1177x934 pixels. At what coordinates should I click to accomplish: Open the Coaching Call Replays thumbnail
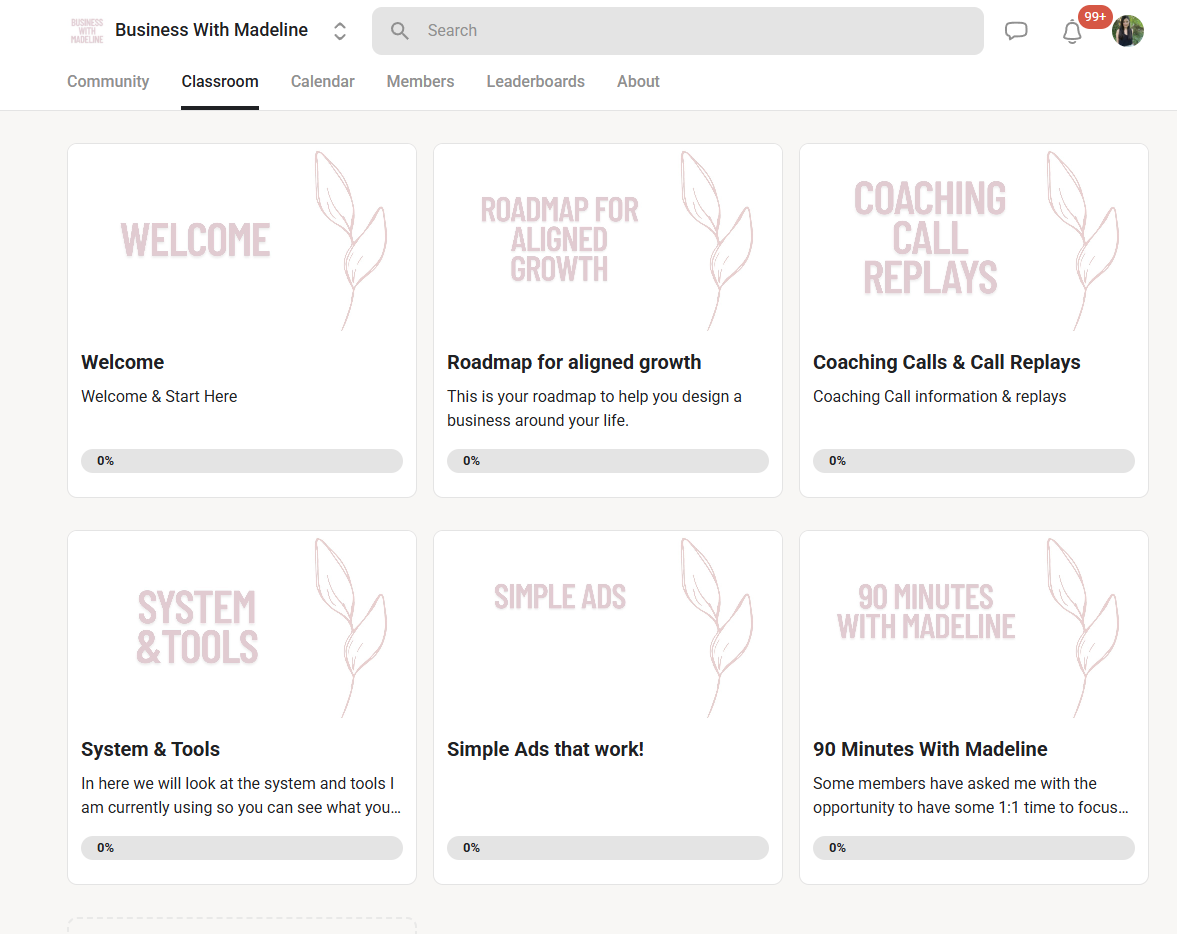pos(974,240)
